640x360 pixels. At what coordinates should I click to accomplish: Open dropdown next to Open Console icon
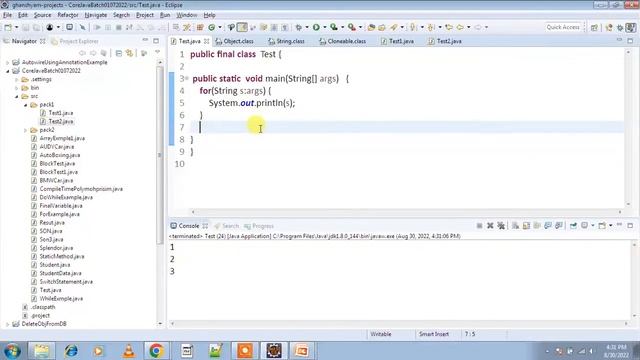pos(610,226)
